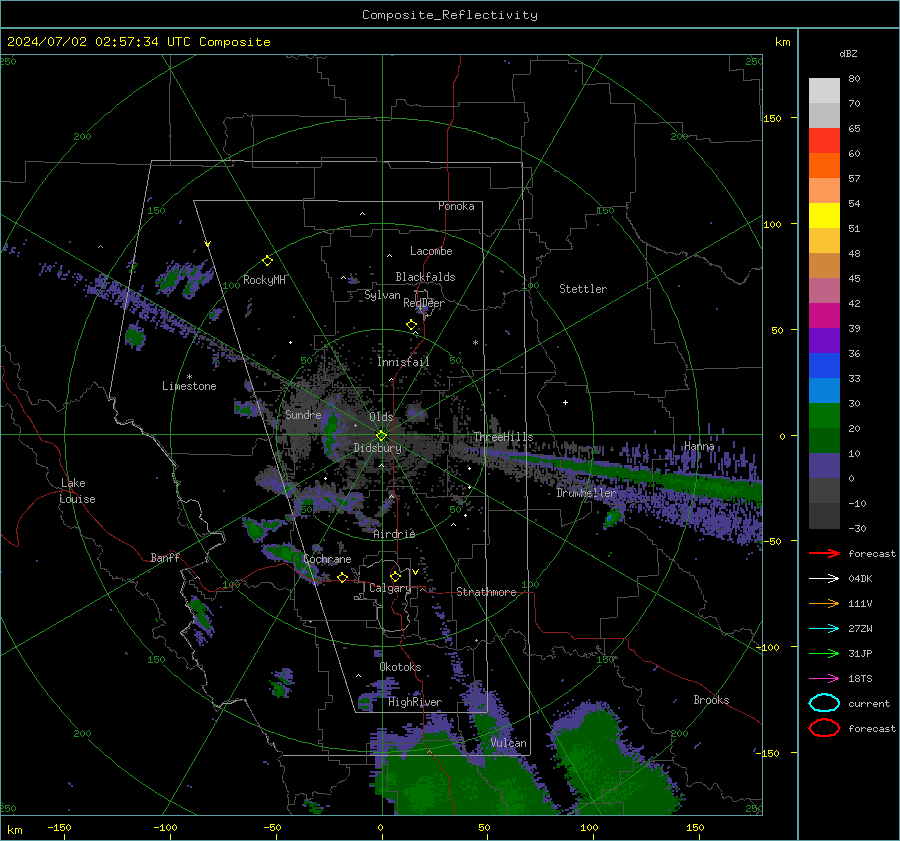The height and width of the screenshot is (841, 900).
Task: Click the yellow diamond marker near RockyMH
Action: 267,261
